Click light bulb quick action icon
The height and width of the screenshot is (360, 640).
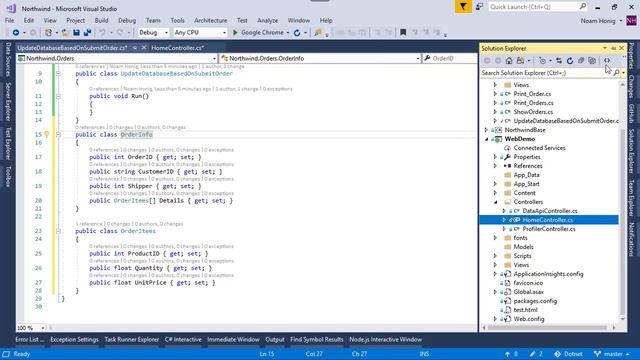[47, 134]
